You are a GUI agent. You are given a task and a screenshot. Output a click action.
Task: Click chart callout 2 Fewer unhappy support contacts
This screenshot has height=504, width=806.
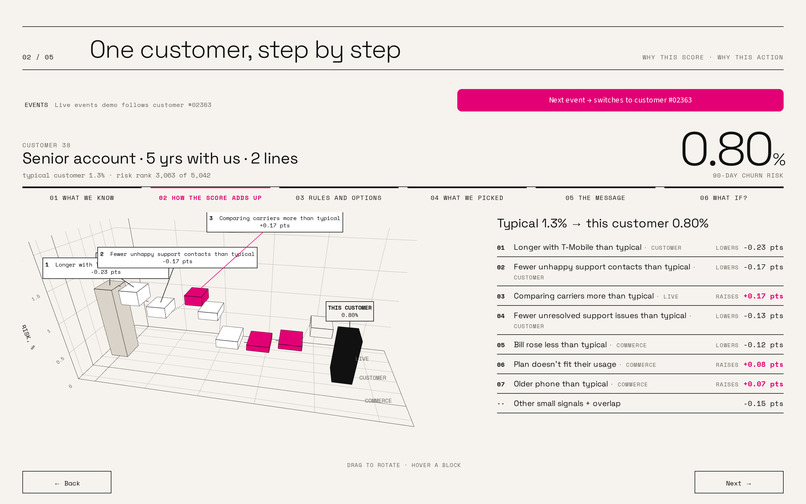pyautogui.click(x=177, y=257)
